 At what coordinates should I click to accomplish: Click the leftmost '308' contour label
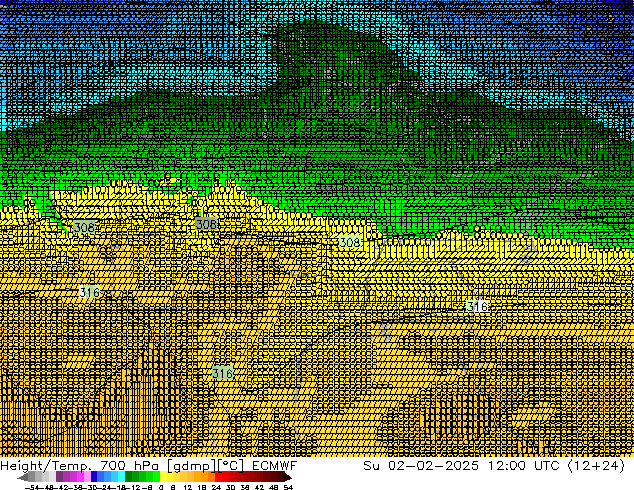click(85, 227)
